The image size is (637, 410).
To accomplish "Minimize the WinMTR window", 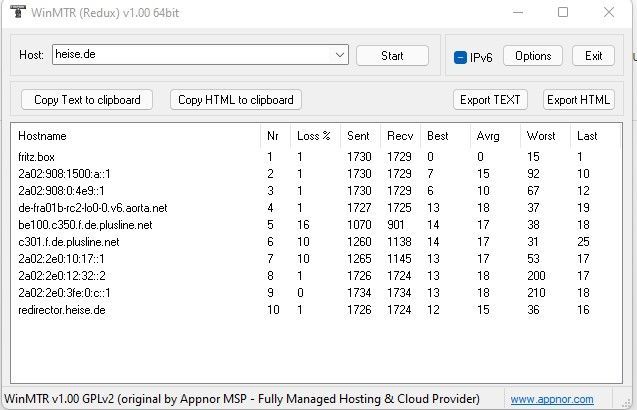I will 518,13.
